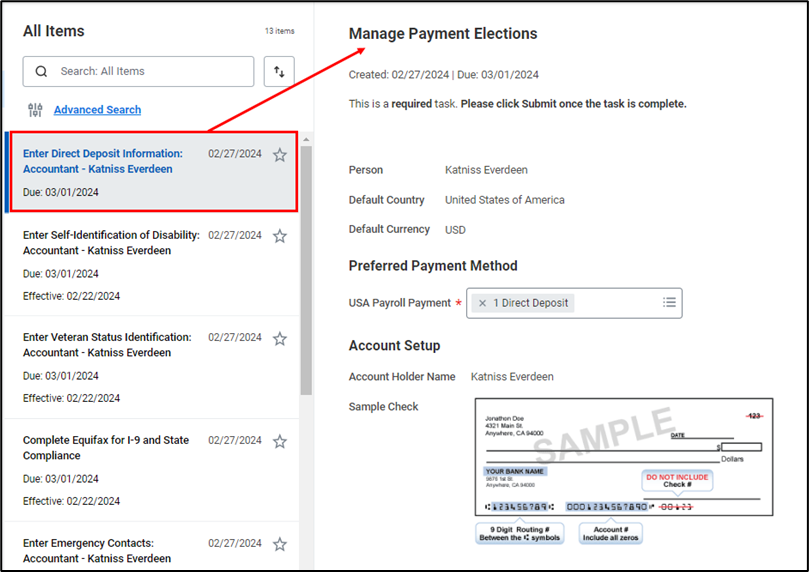This screenshot has height=572, width=809.
Task: Favorite the Complete Equifax for I-9 item
Action: point(280,442)
